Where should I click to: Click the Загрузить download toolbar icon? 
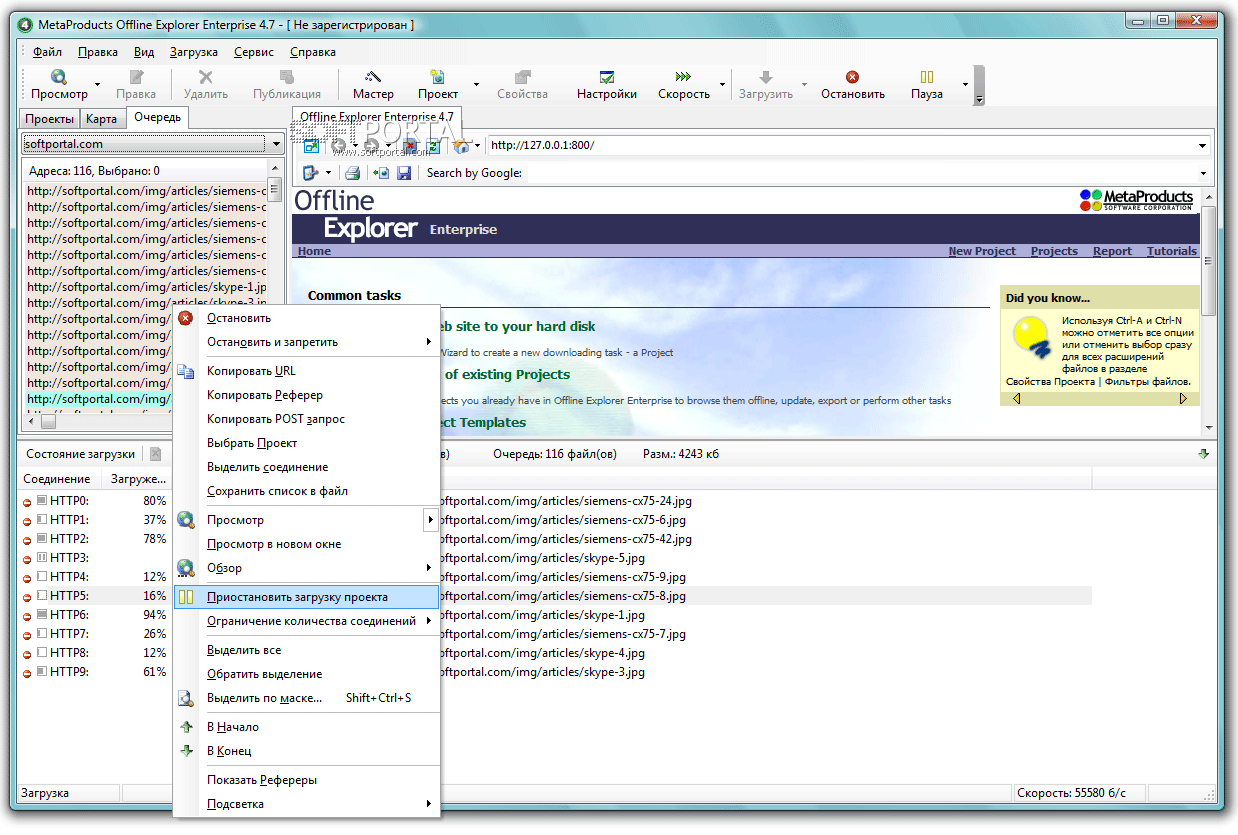pos(766,77)
